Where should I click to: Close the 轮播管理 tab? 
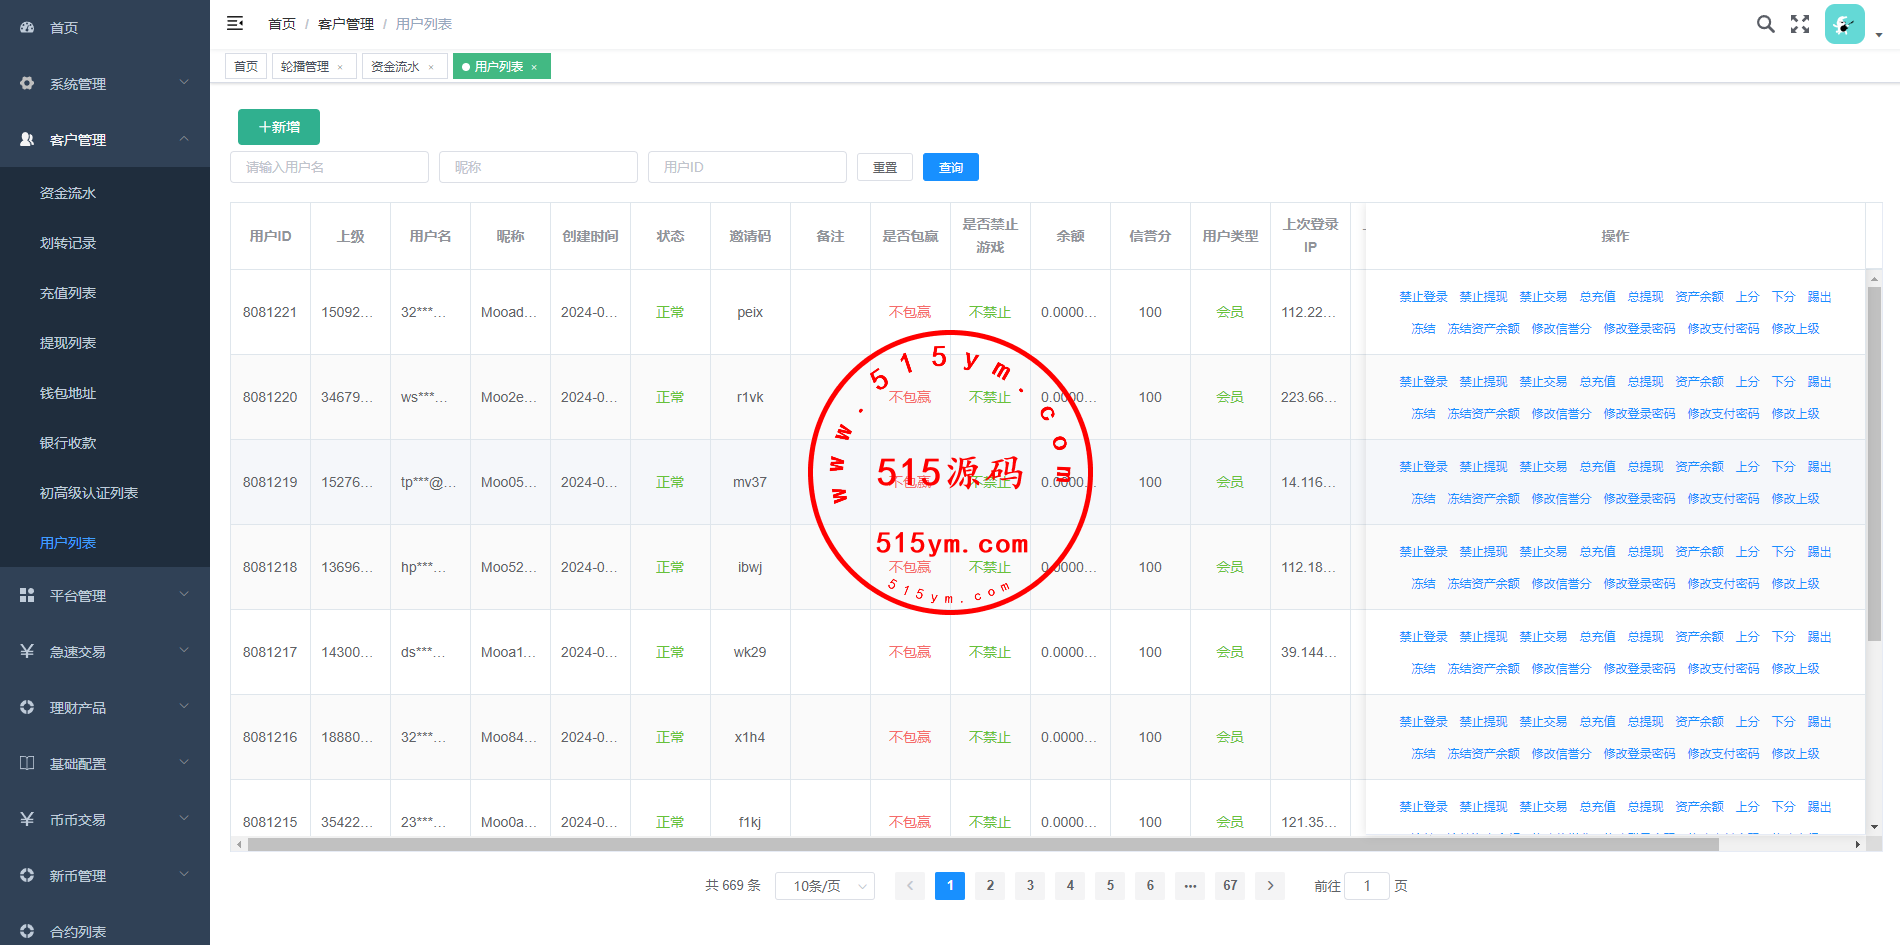[x=340, y=67]
